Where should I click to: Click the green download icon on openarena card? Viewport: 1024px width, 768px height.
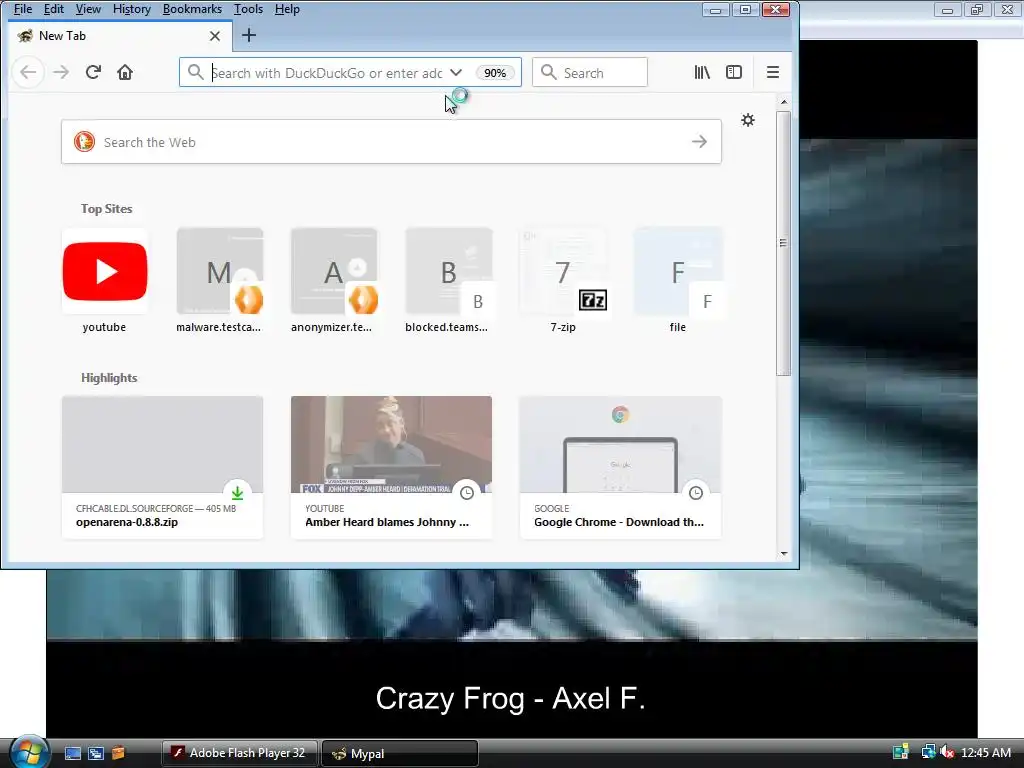tap(237, 493)
